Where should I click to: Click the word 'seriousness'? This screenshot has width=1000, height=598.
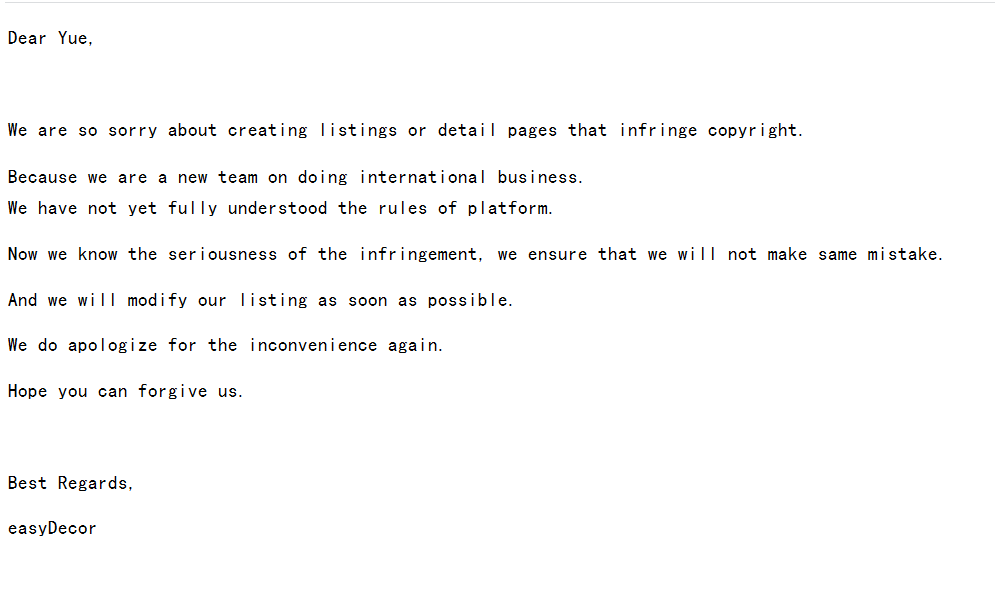(x=223, y=254)
